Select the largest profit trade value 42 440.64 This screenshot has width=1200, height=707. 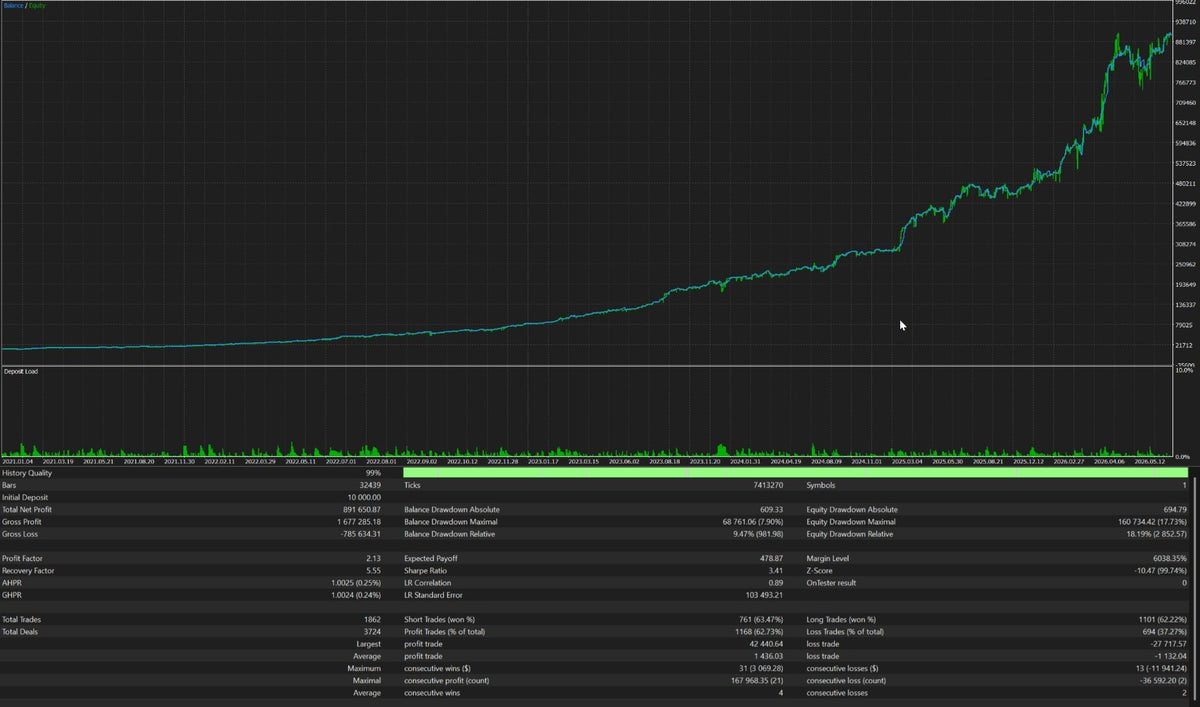[x=766, y=643]
